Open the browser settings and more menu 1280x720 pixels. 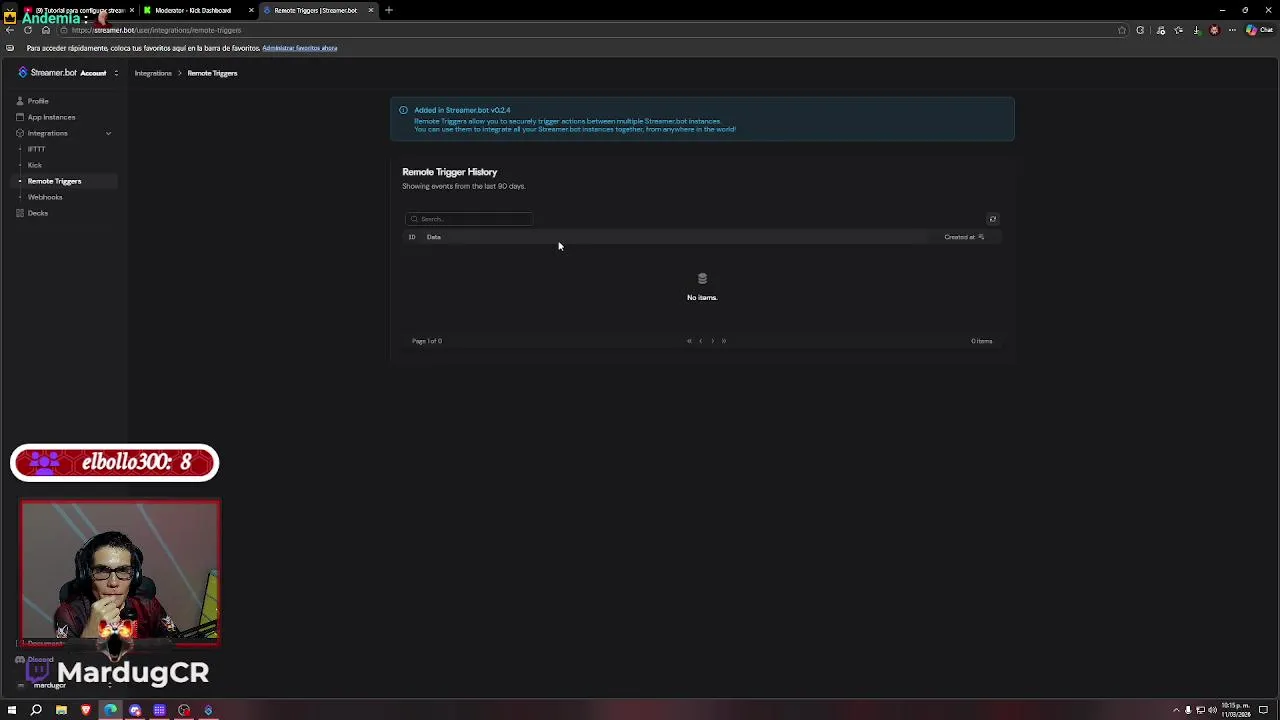(x=1234, y=30)
